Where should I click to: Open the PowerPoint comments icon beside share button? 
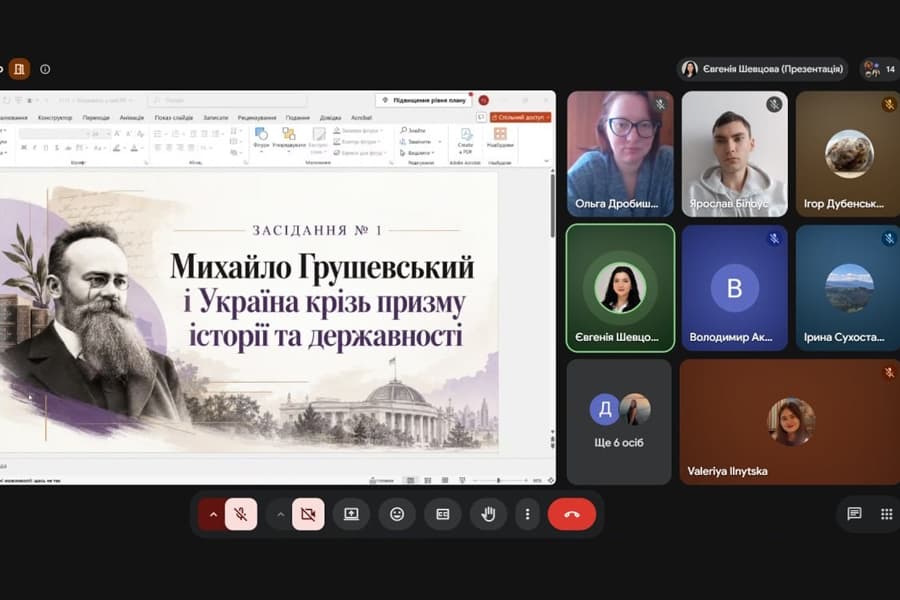pyautogui.click(x=481, y=117)
